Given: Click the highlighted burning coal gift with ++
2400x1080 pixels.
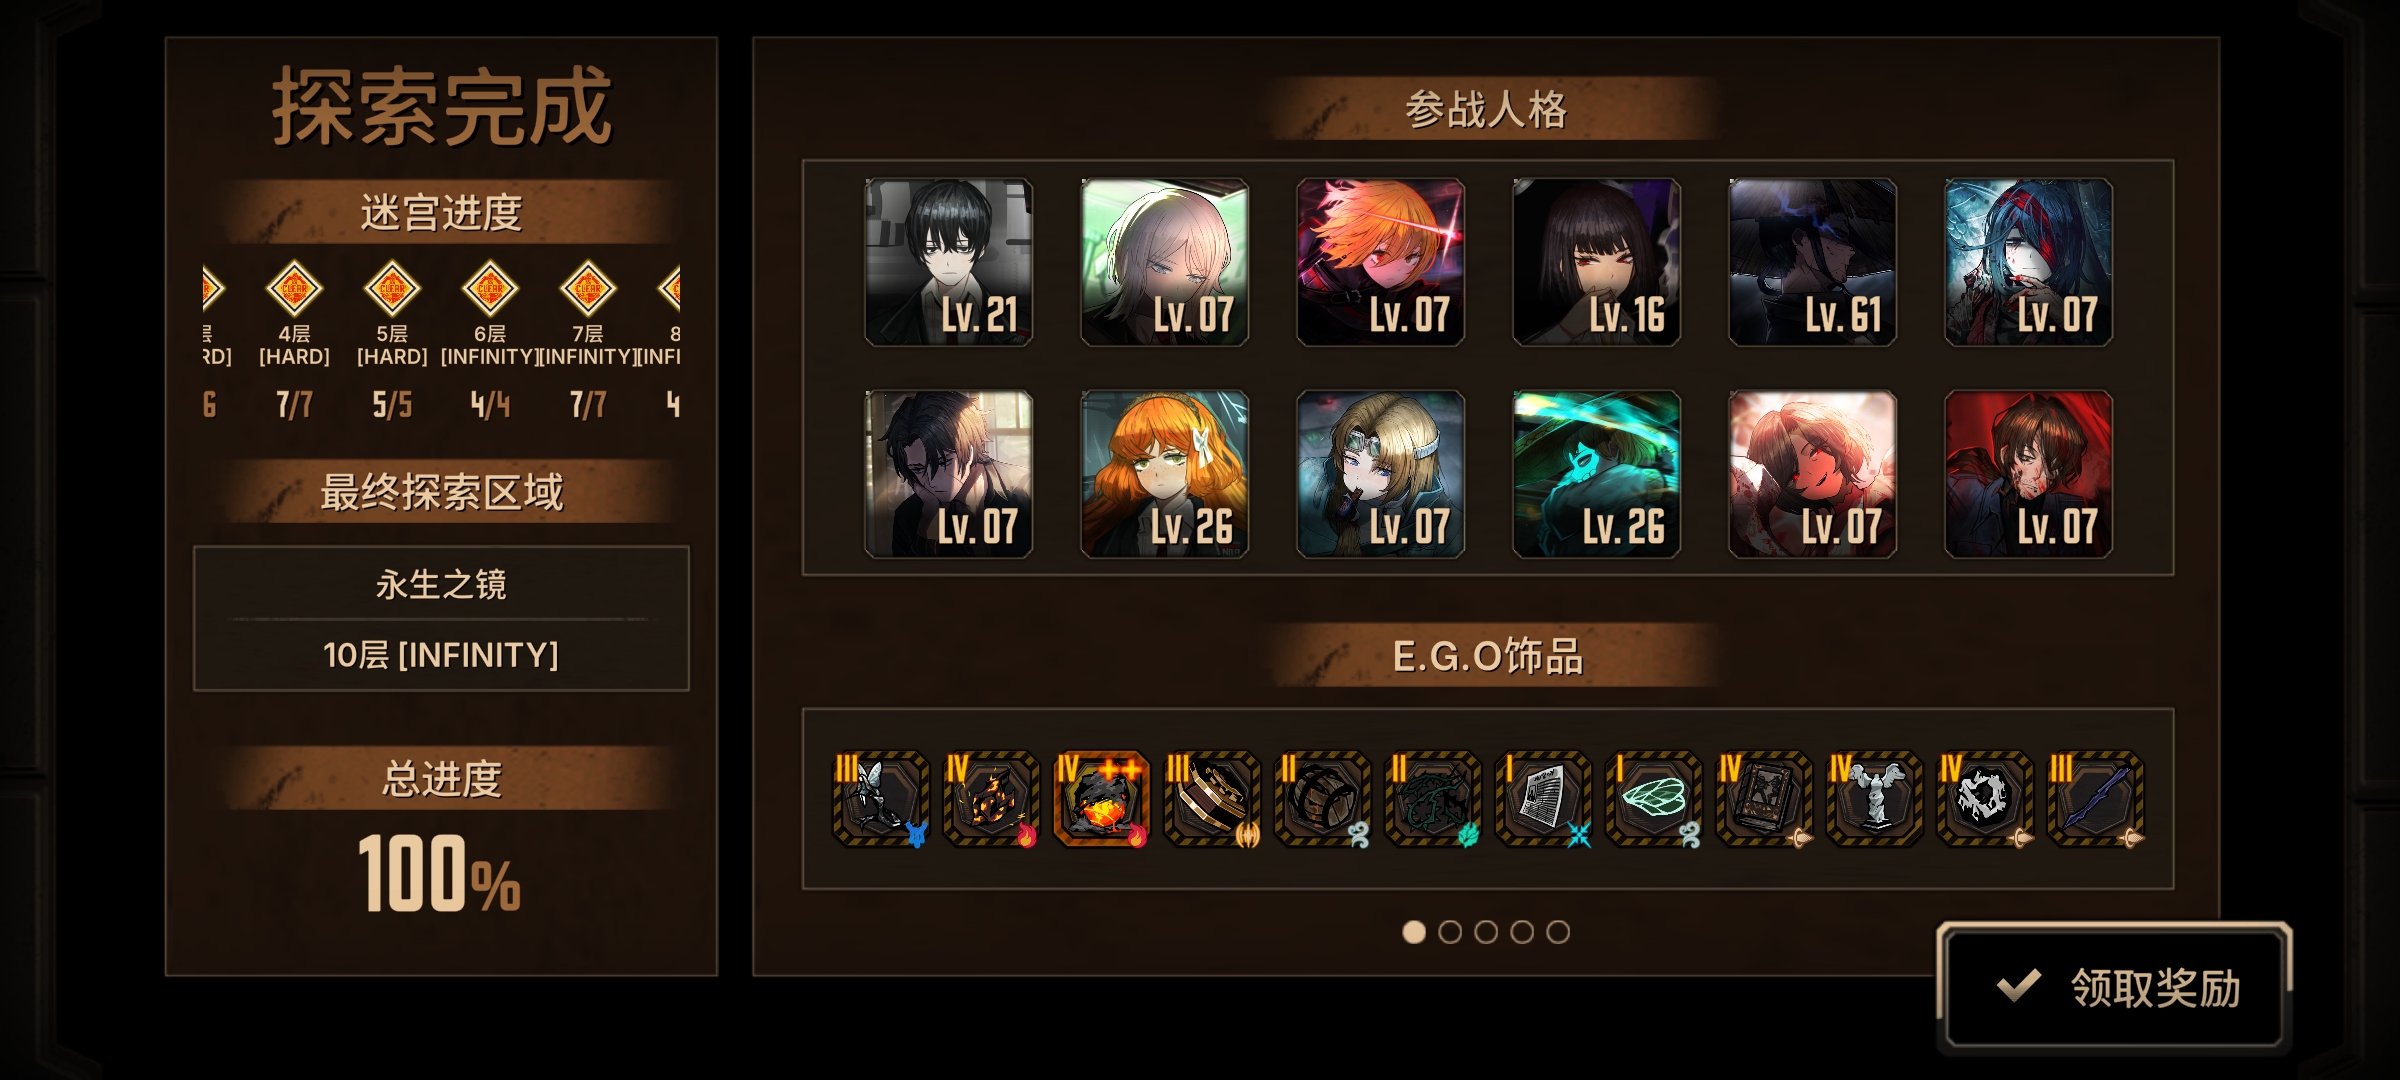Looking at the screenshot, I should point(1102,799).
